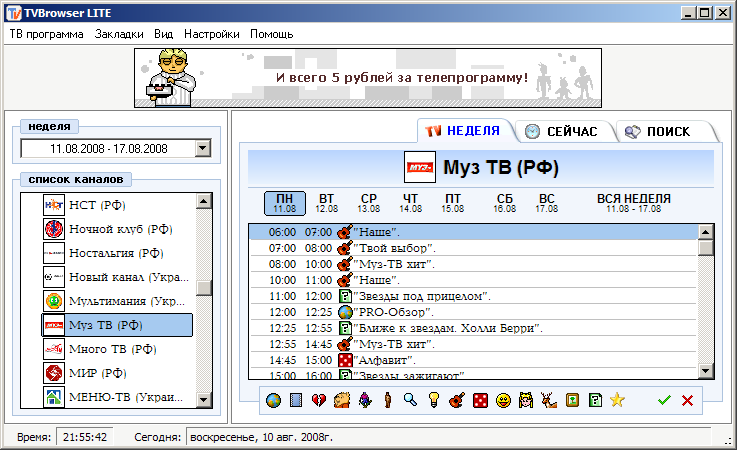This screenshot has width=737, height=450.
Task: Click the framed picture filter icon
Action: (572, 401)
